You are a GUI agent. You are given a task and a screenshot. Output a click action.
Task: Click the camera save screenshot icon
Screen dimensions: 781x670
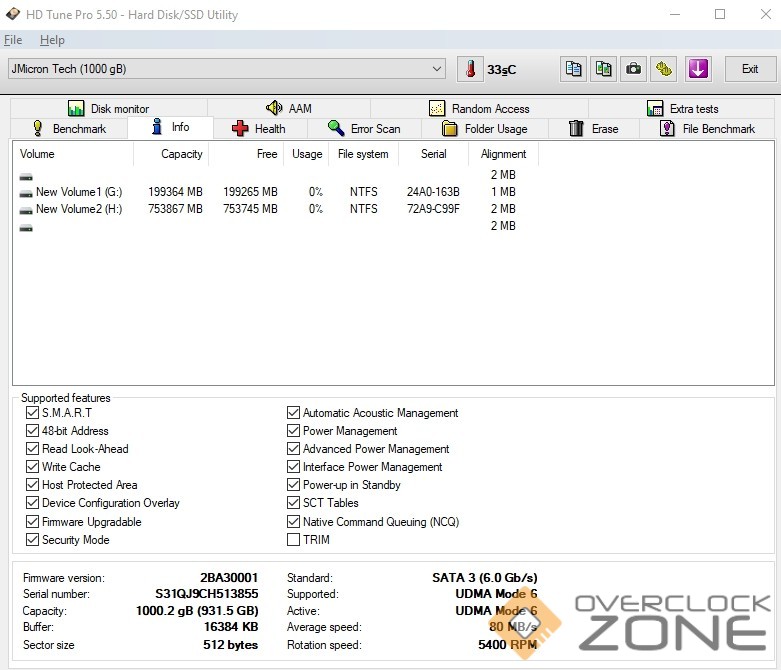633,69
